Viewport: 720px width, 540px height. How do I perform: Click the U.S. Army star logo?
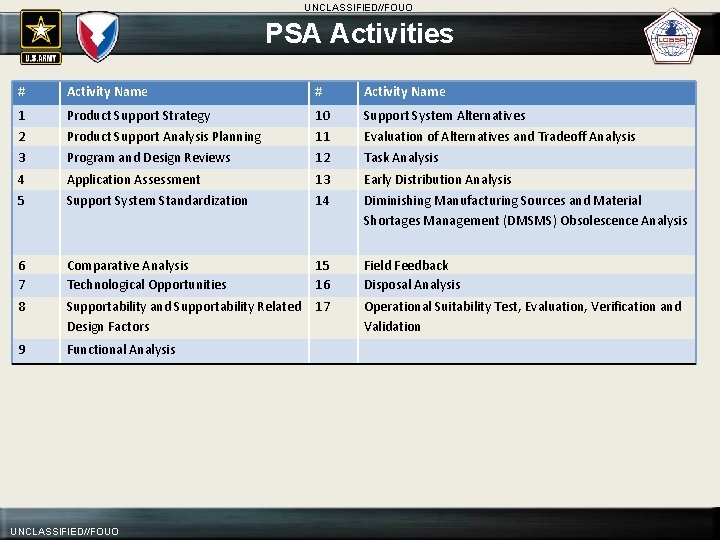(x=41, y=37)
